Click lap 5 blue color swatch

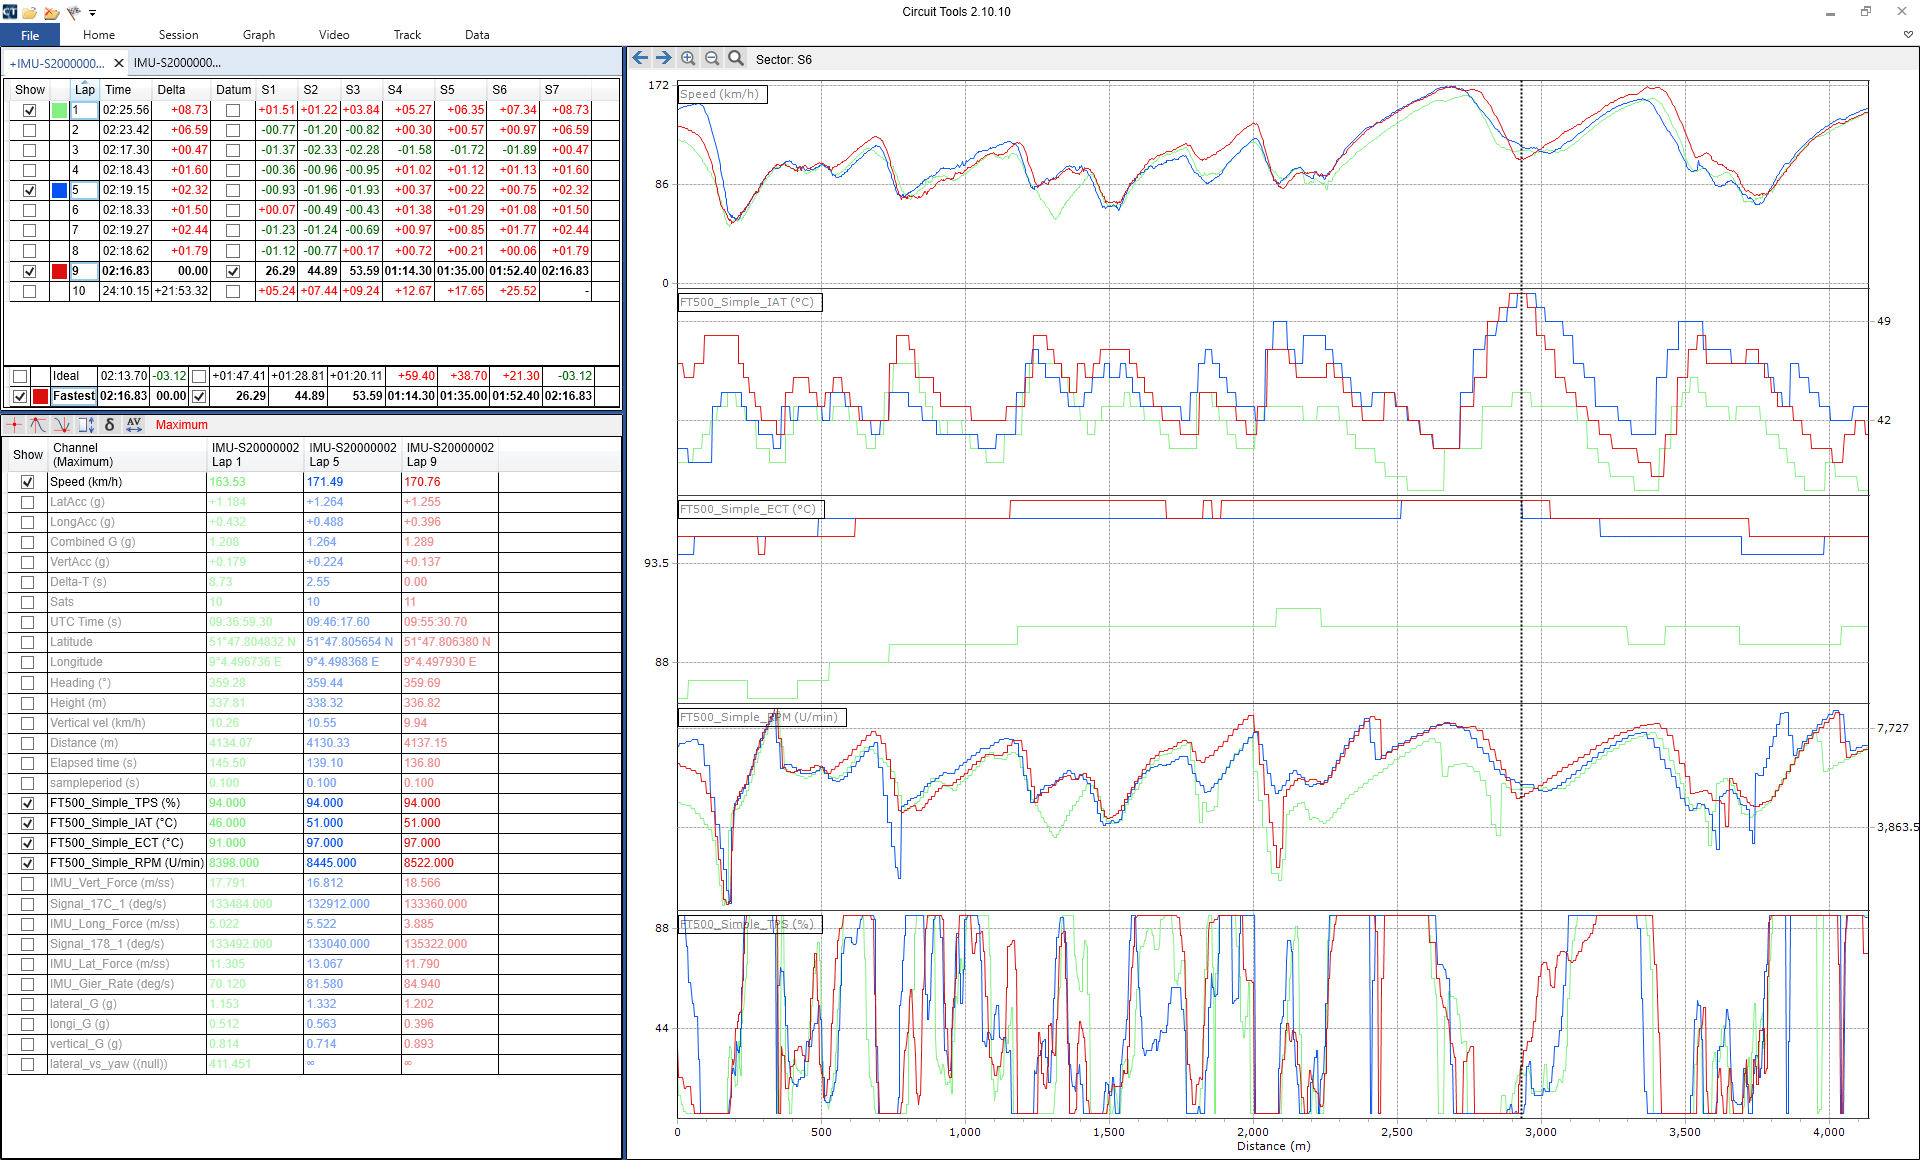click(x=60, y=190)
